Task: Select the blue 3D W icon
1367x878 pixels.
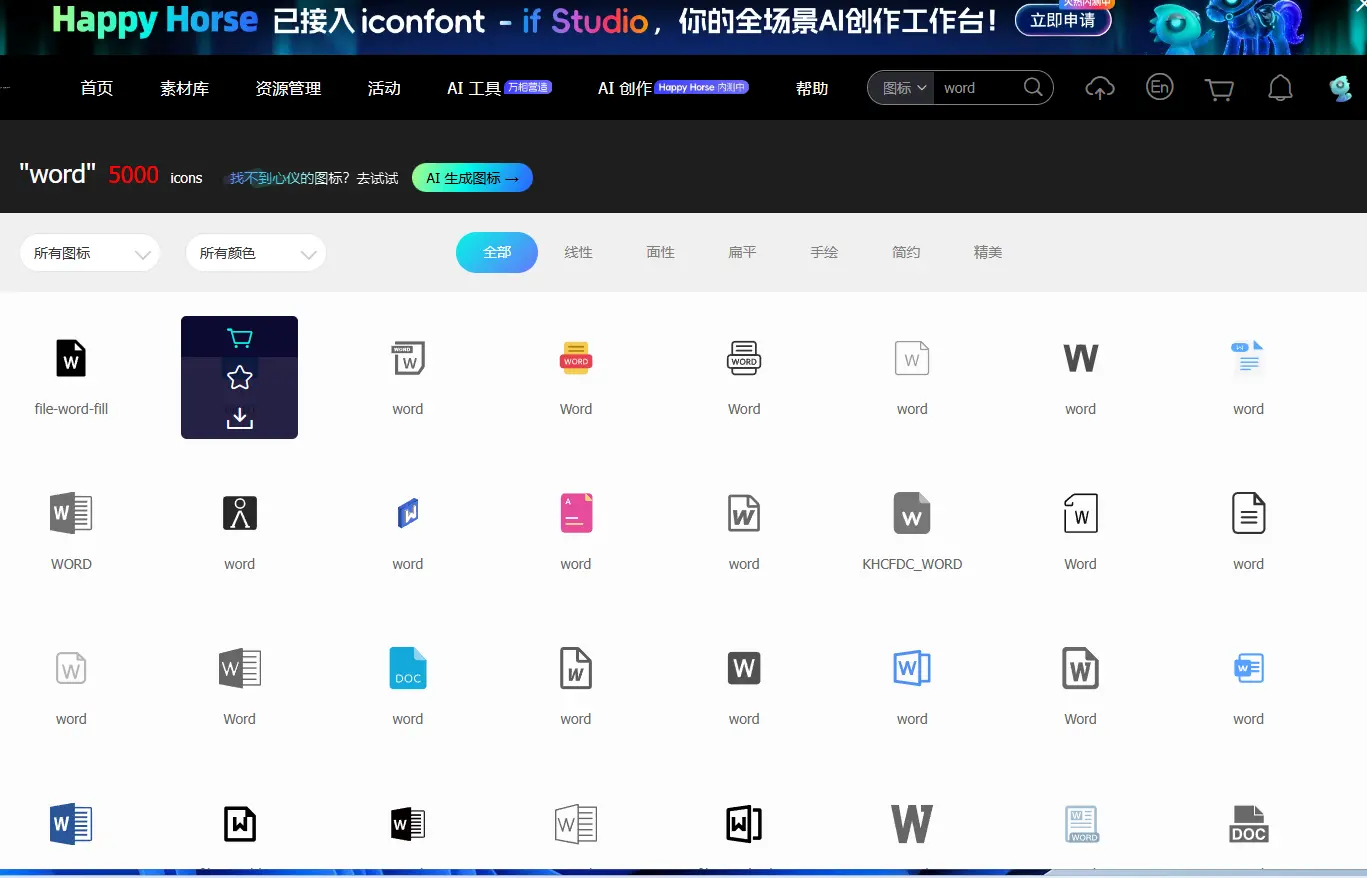Action: [408, 513]
